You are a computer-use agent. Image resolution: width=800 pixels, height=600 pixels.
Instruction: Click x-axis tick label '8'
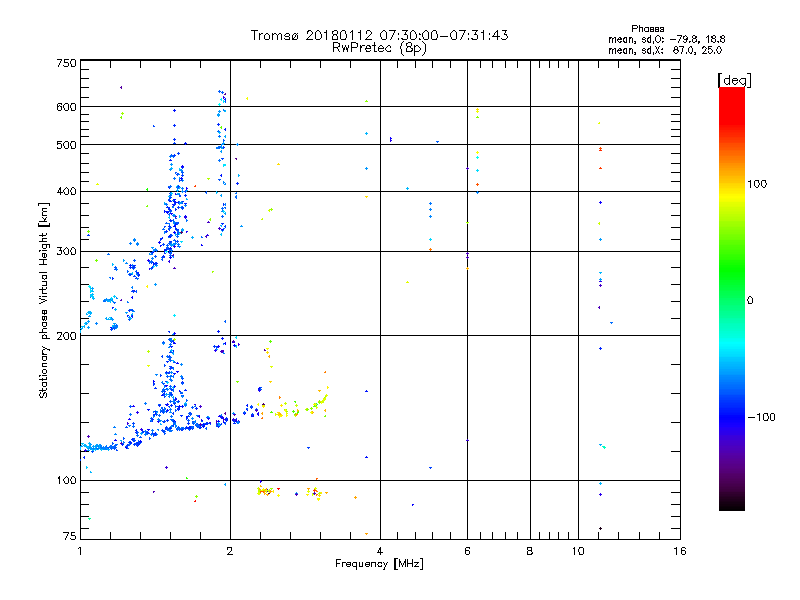(530, 551)
